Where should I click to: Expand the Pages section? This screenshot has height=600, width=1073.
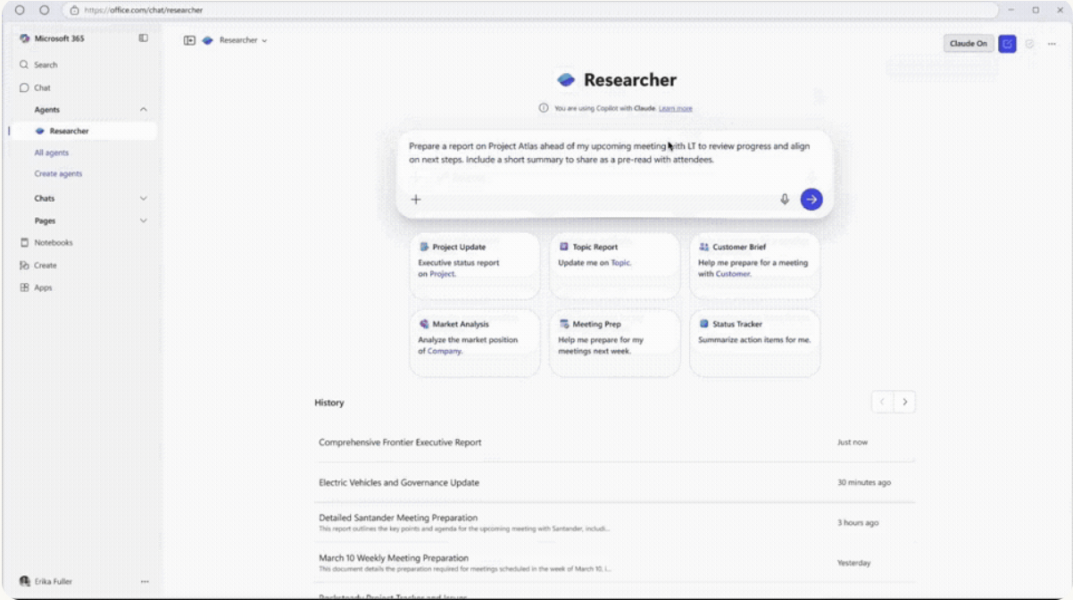(x=145, y=219)
